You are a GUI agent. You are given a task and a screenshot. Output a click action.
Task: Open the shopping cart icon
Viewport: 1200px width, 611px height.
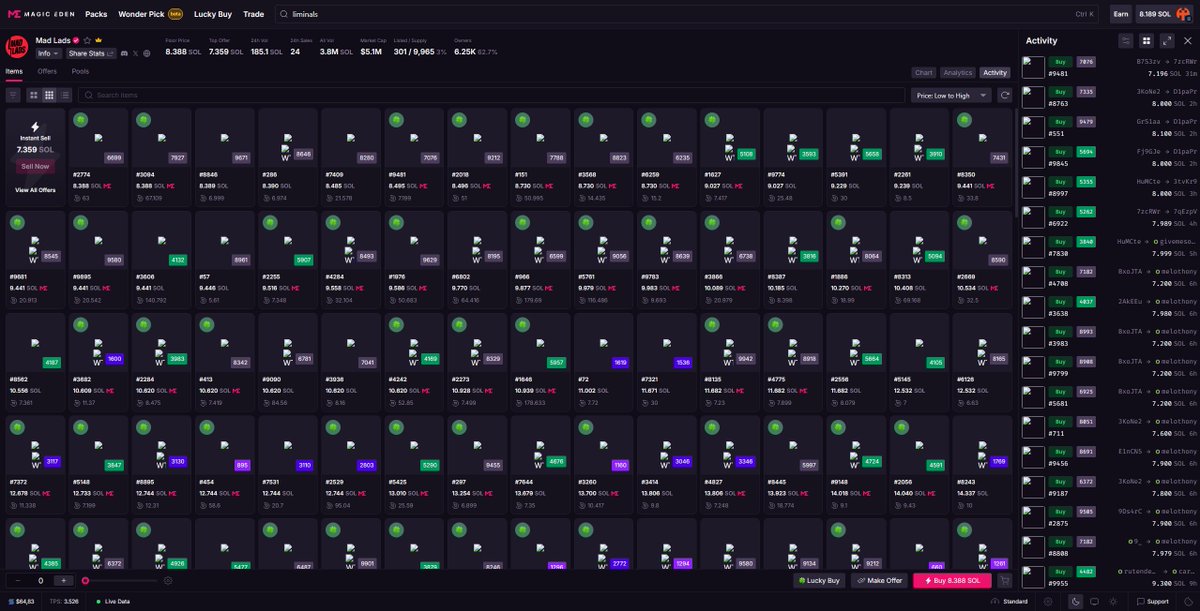click(1005, 580)
